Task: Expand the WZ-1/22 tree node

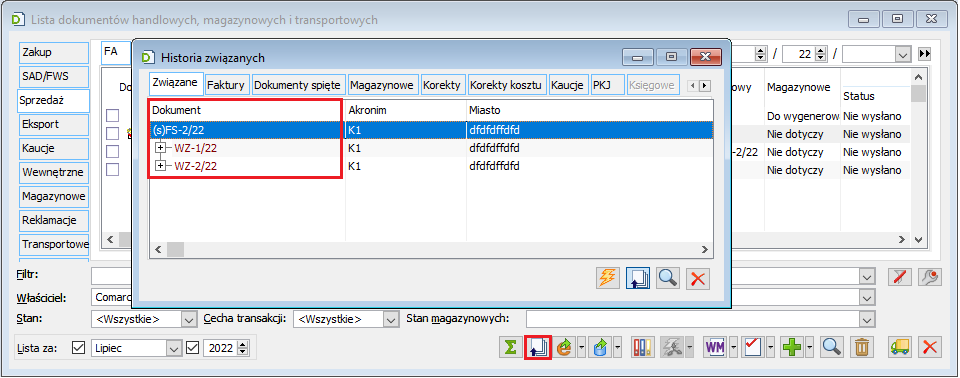Action: [x=161, y=148]
